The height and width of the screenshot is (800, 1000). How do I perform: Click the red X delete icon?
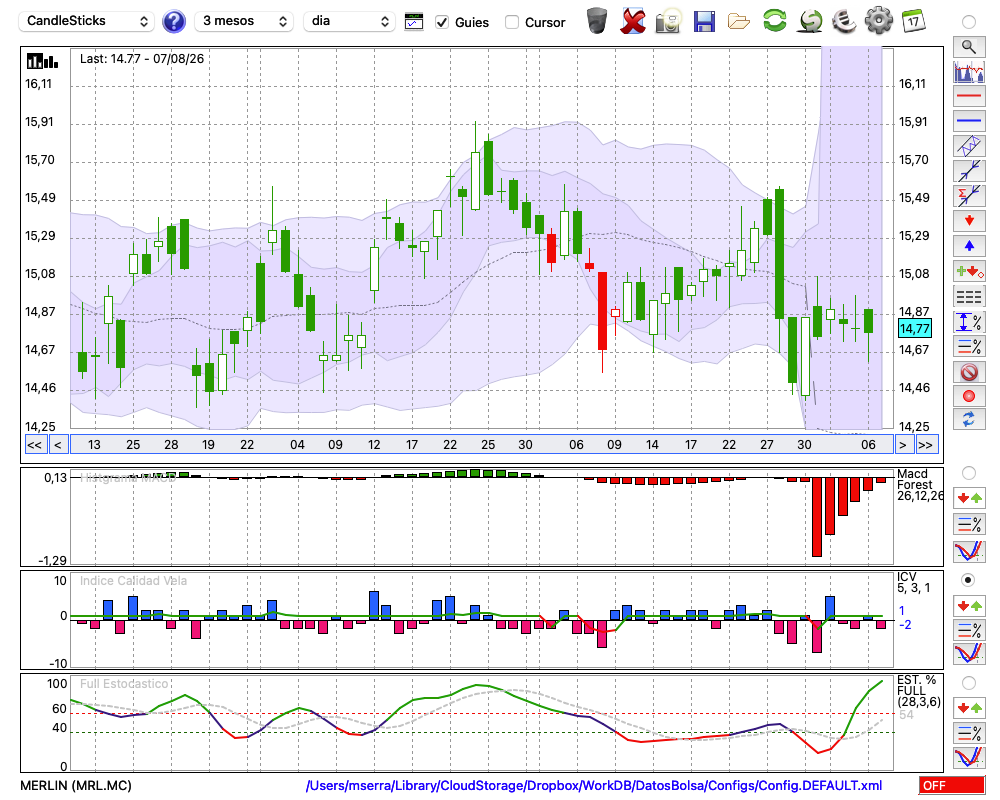(x=632, y=21)
